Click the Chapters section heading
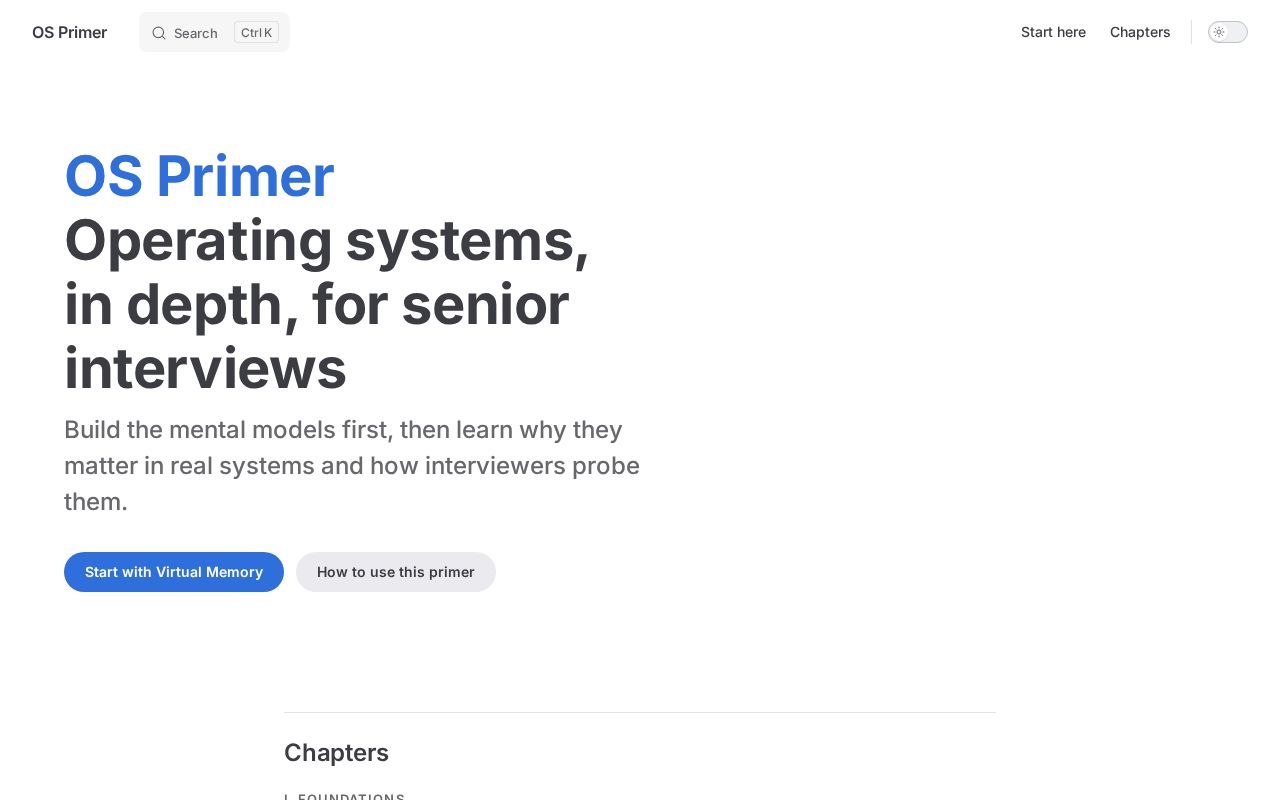1280x800 pixels. [336, 752]
